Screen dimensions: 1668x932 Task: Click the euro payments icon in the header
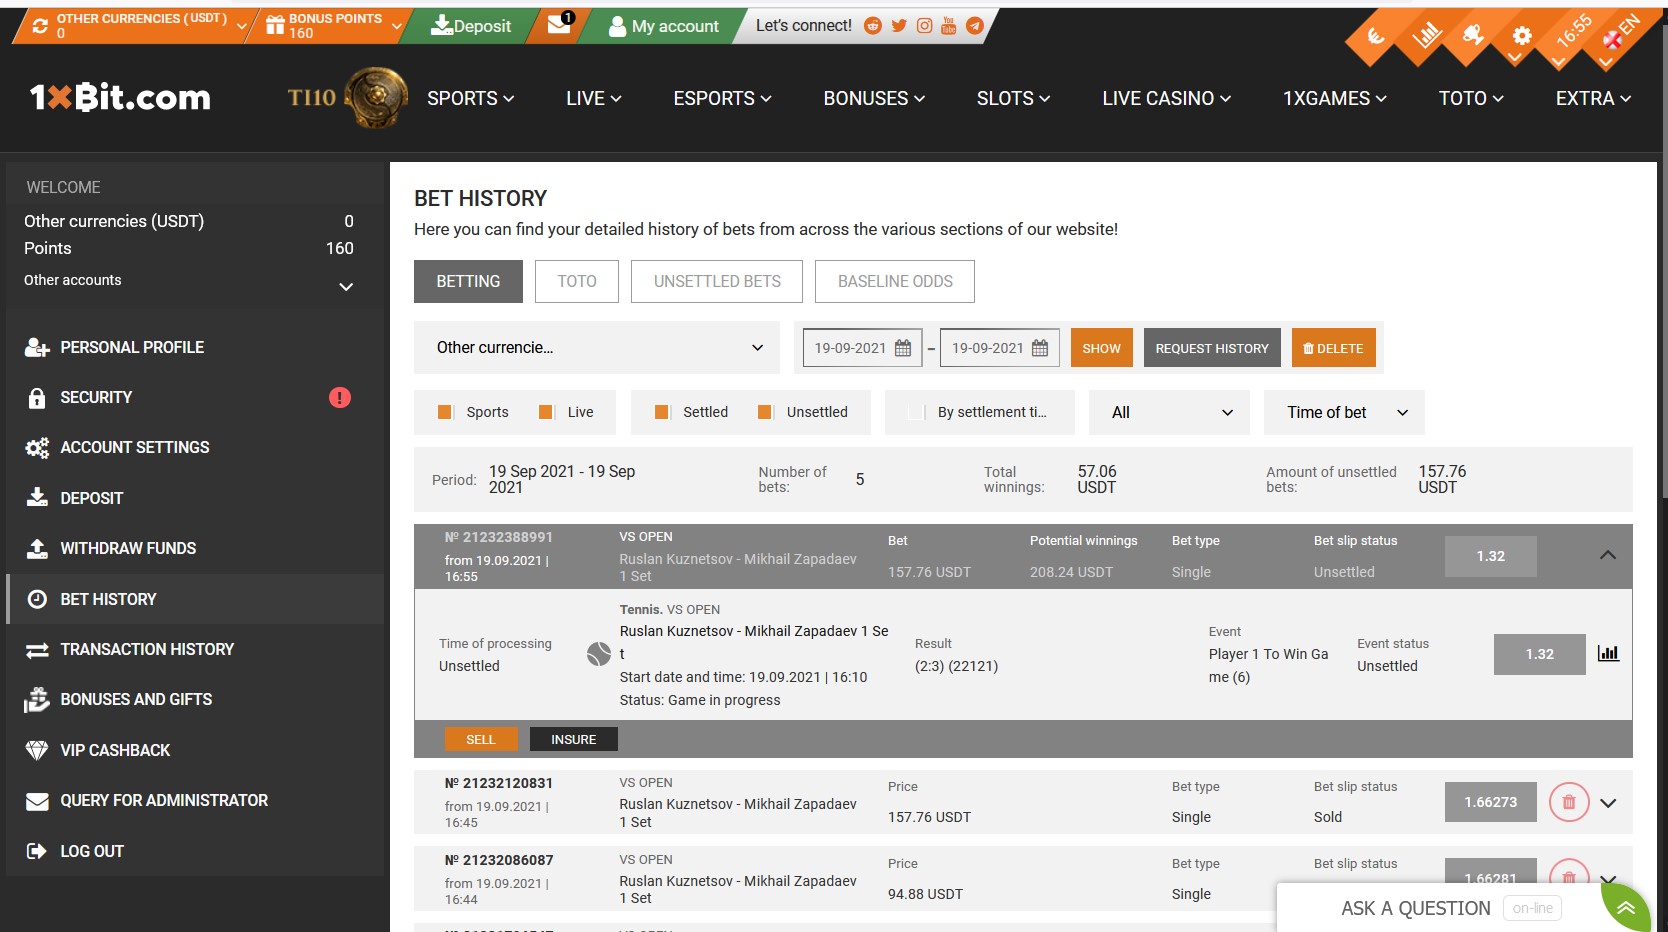pyautogui.click(x=1376, y=37)
